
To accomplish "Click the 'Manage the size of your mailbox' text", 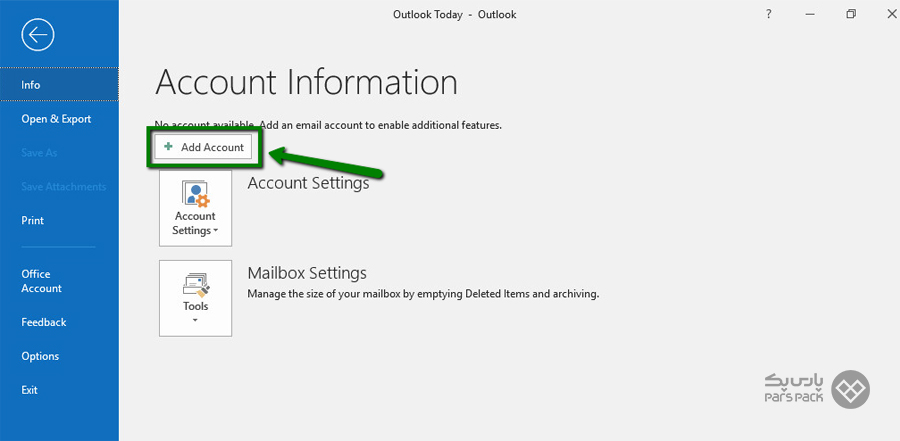I will point(423,294).
